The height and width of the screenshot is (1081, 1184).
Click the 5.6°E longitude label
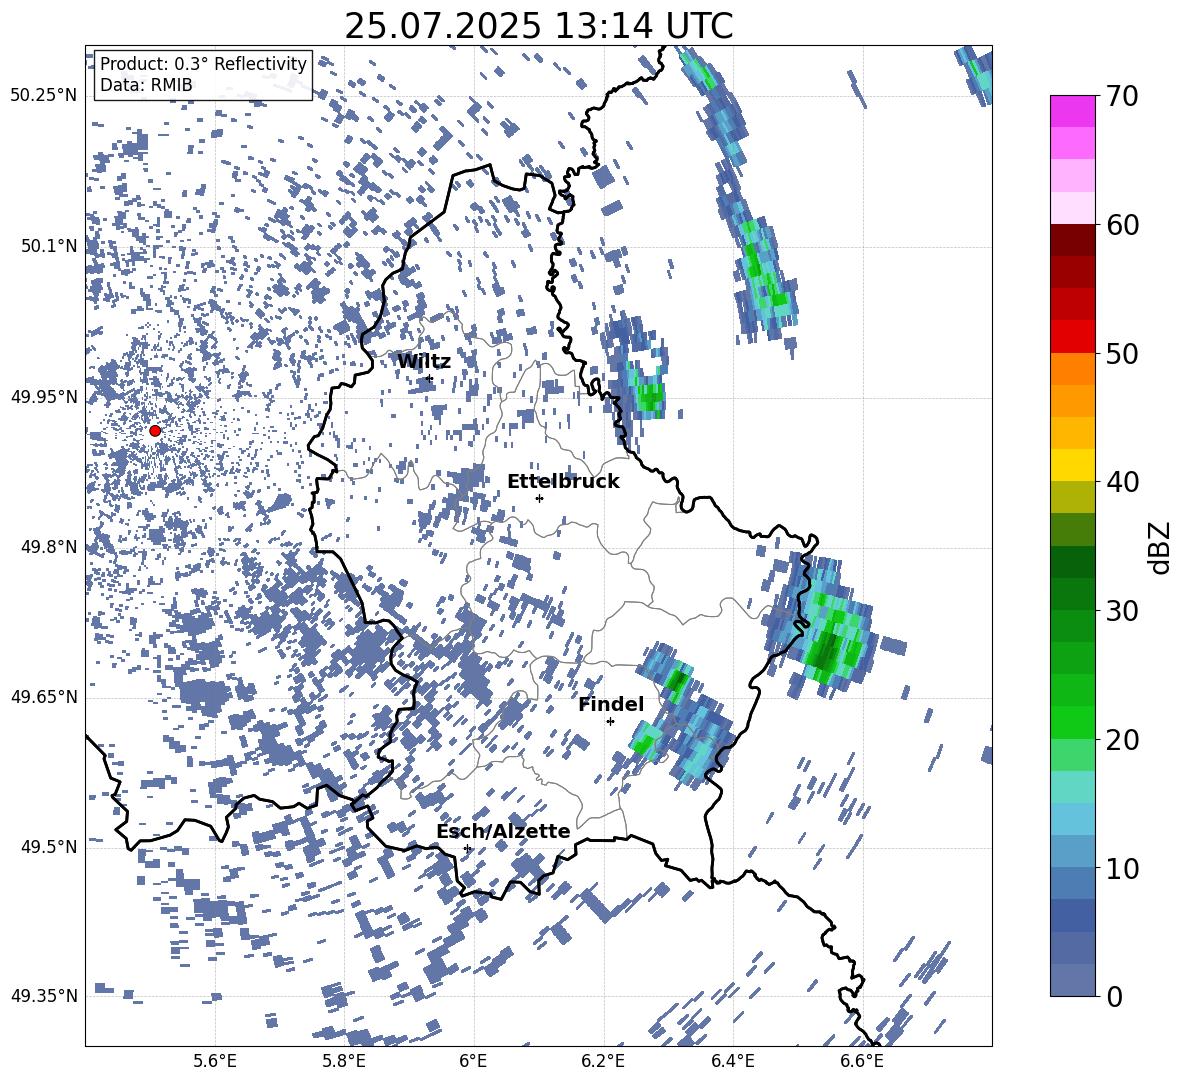coord(215,1061)
